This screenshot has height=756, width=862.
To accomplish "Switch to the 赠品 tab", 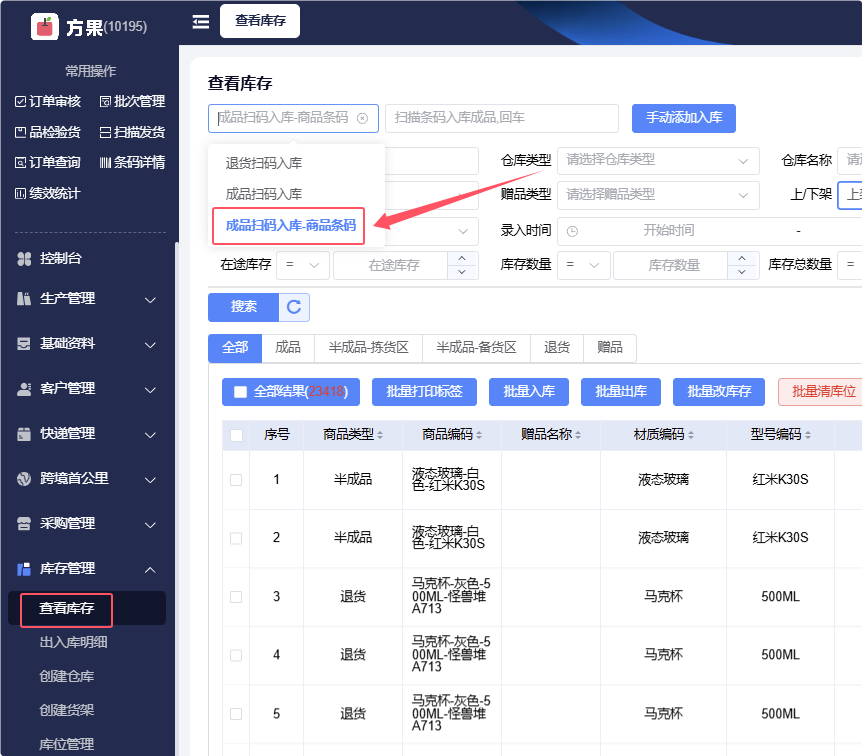I will point(610,347).
